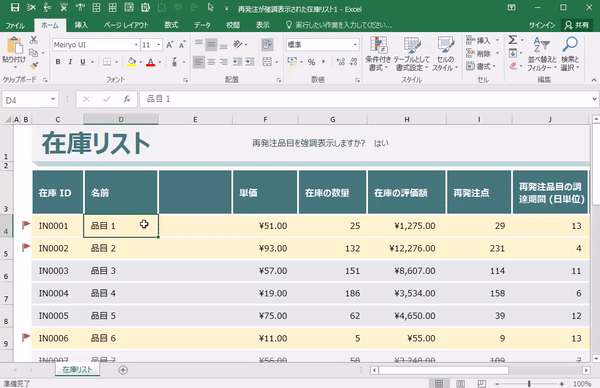Switch to the ページ レイアウト tab
600x388 pixels.
click(126, 25)
